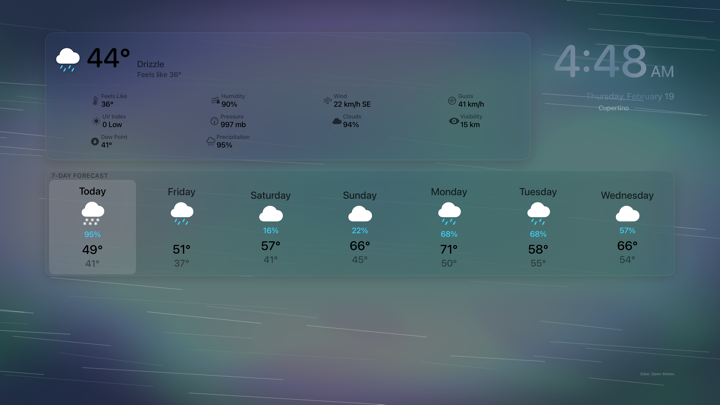Click Wednesday's low temperature 54°

click(627, 259)
